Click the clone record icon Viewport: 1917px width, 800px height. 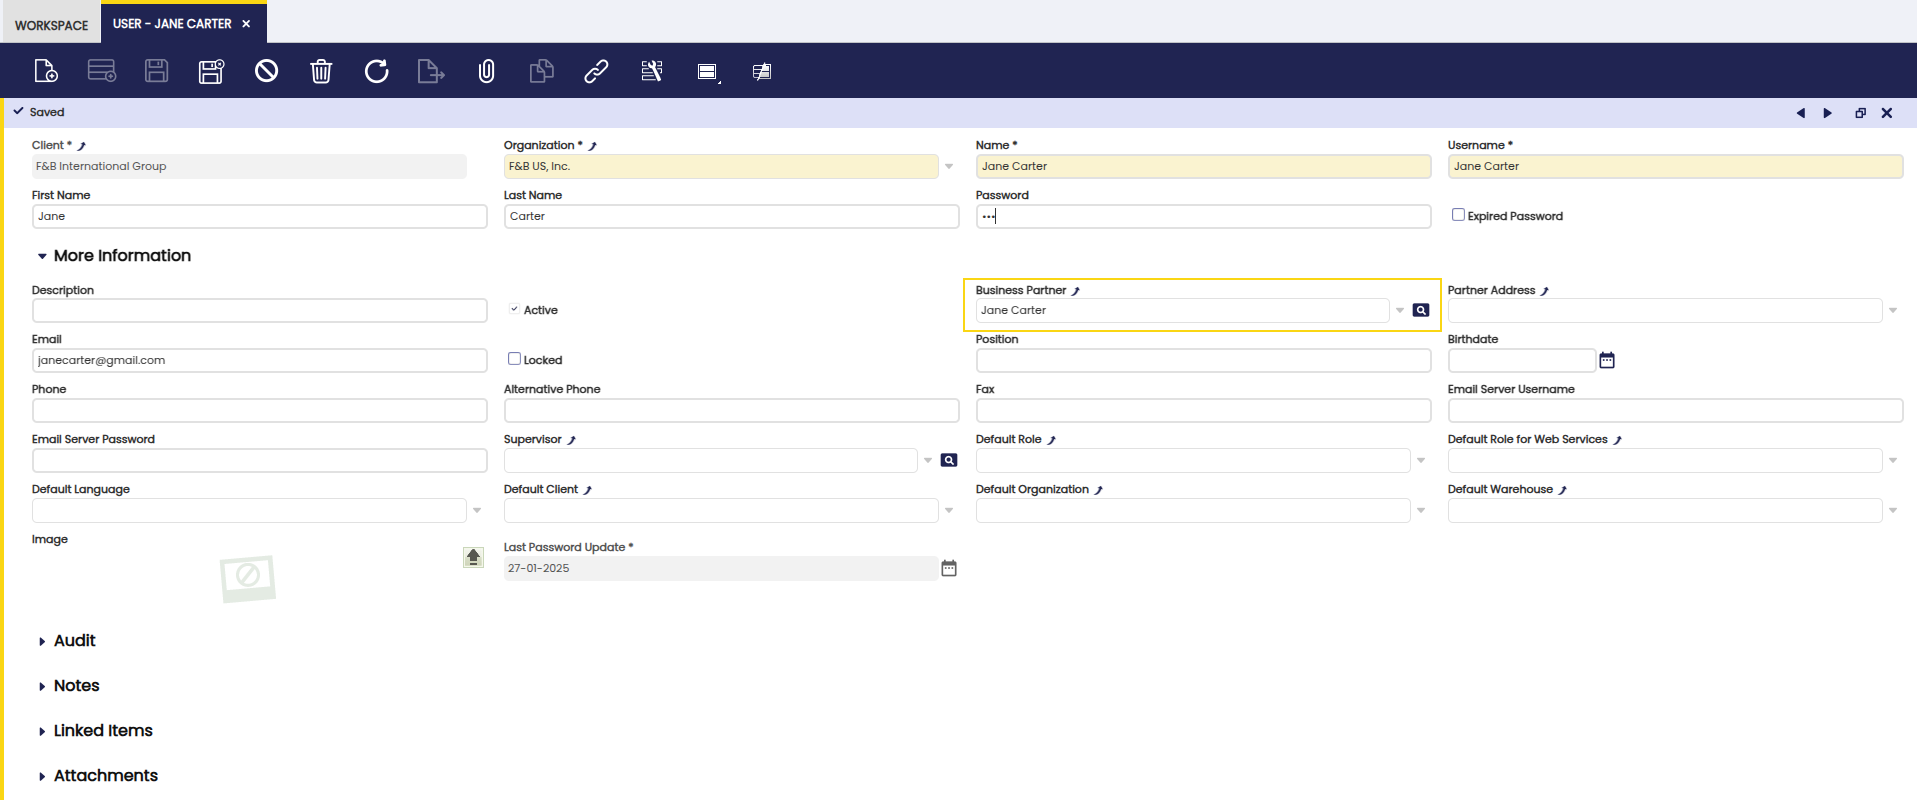pyautogui.click(x=541, y=71)
